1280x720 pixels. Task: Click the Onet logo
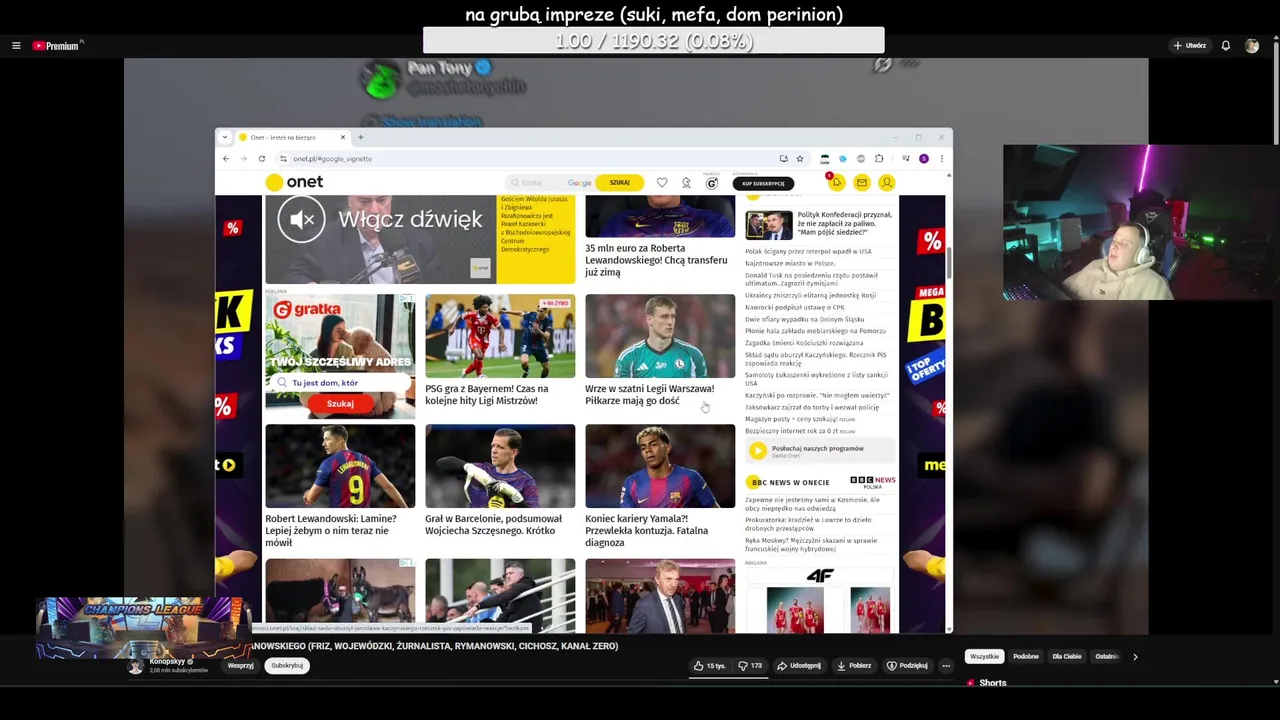pyautogui.click(x=294, y=182)
